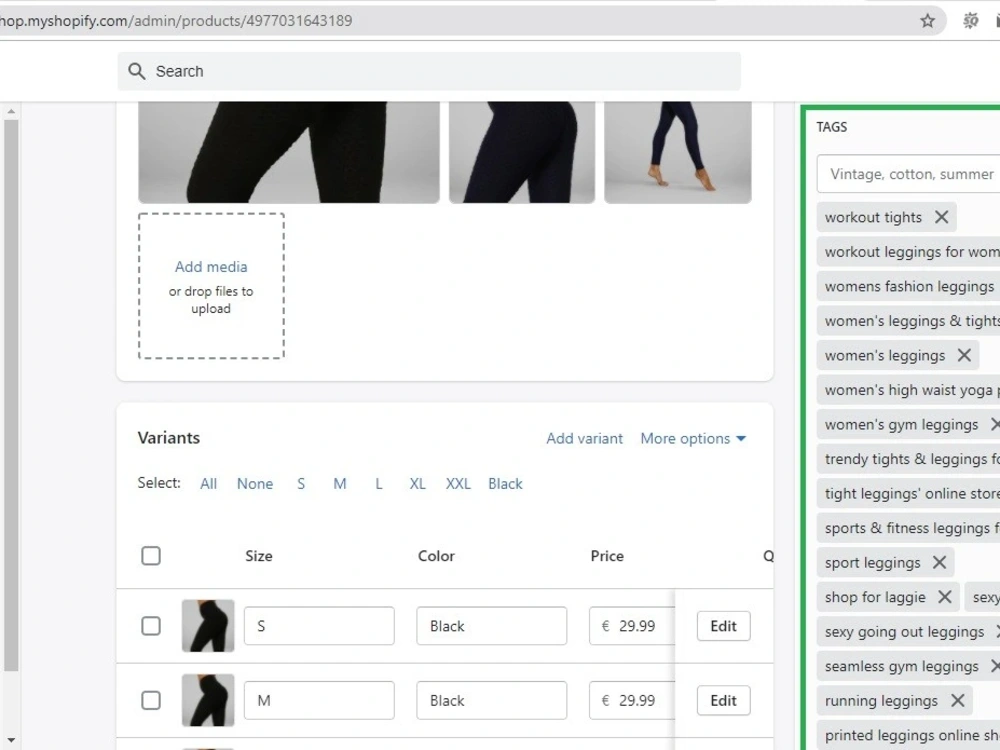
Task: Click the M size field
Action: 319,700
